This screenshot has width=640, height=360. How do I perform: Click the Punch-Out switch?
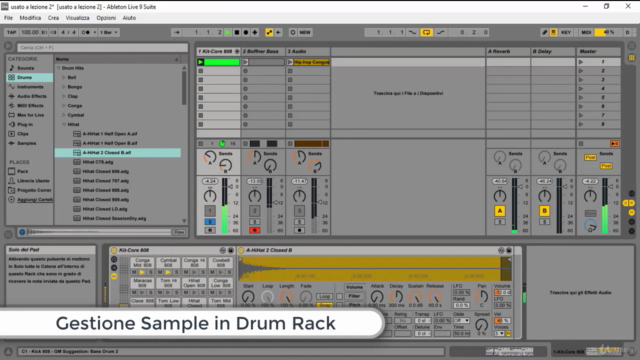pyautogui.click(x=440, y=32)
